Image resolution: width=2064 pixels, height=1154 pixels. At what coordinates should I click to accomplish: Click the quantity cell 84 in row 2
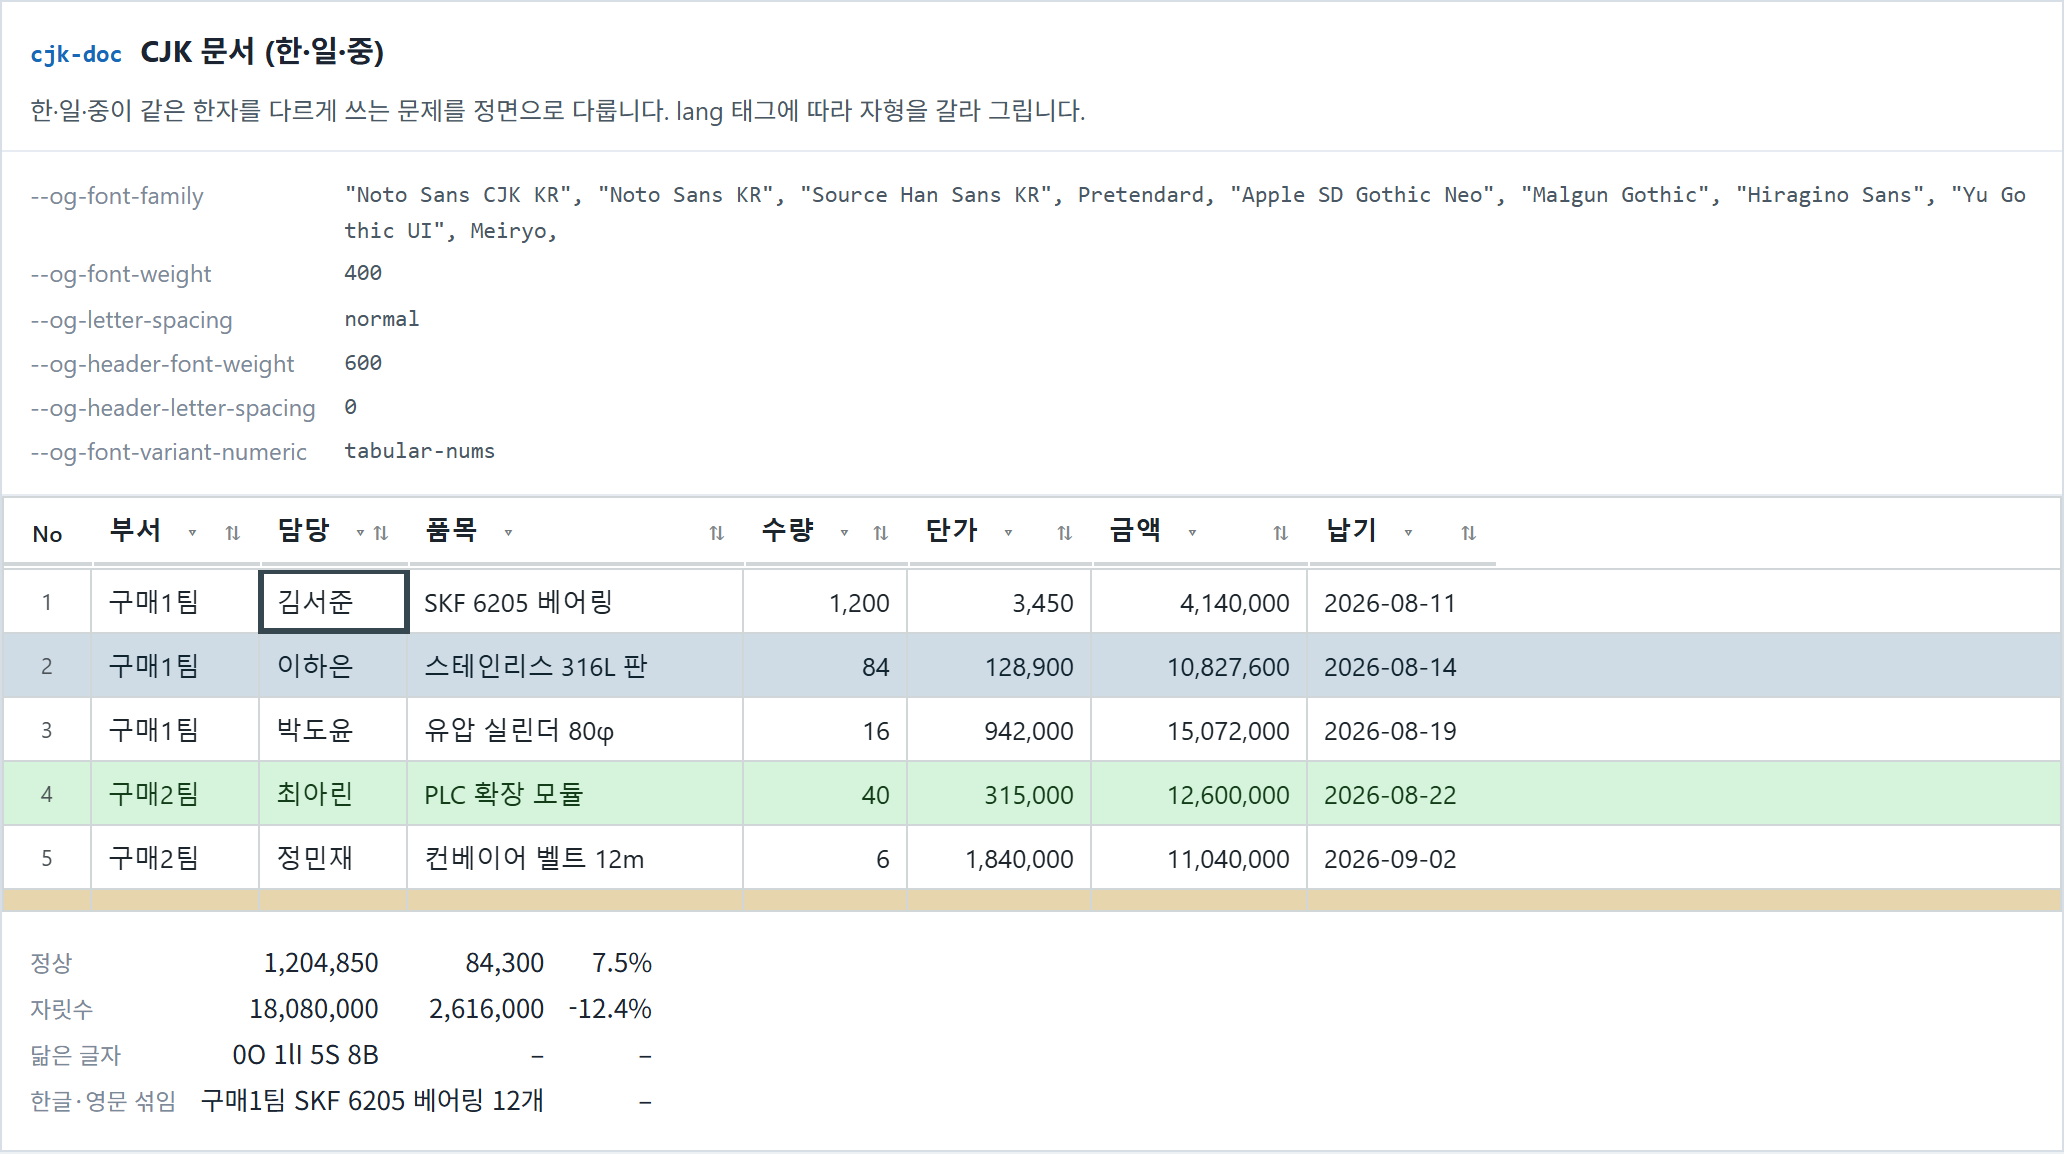click(x=825, y=666)
